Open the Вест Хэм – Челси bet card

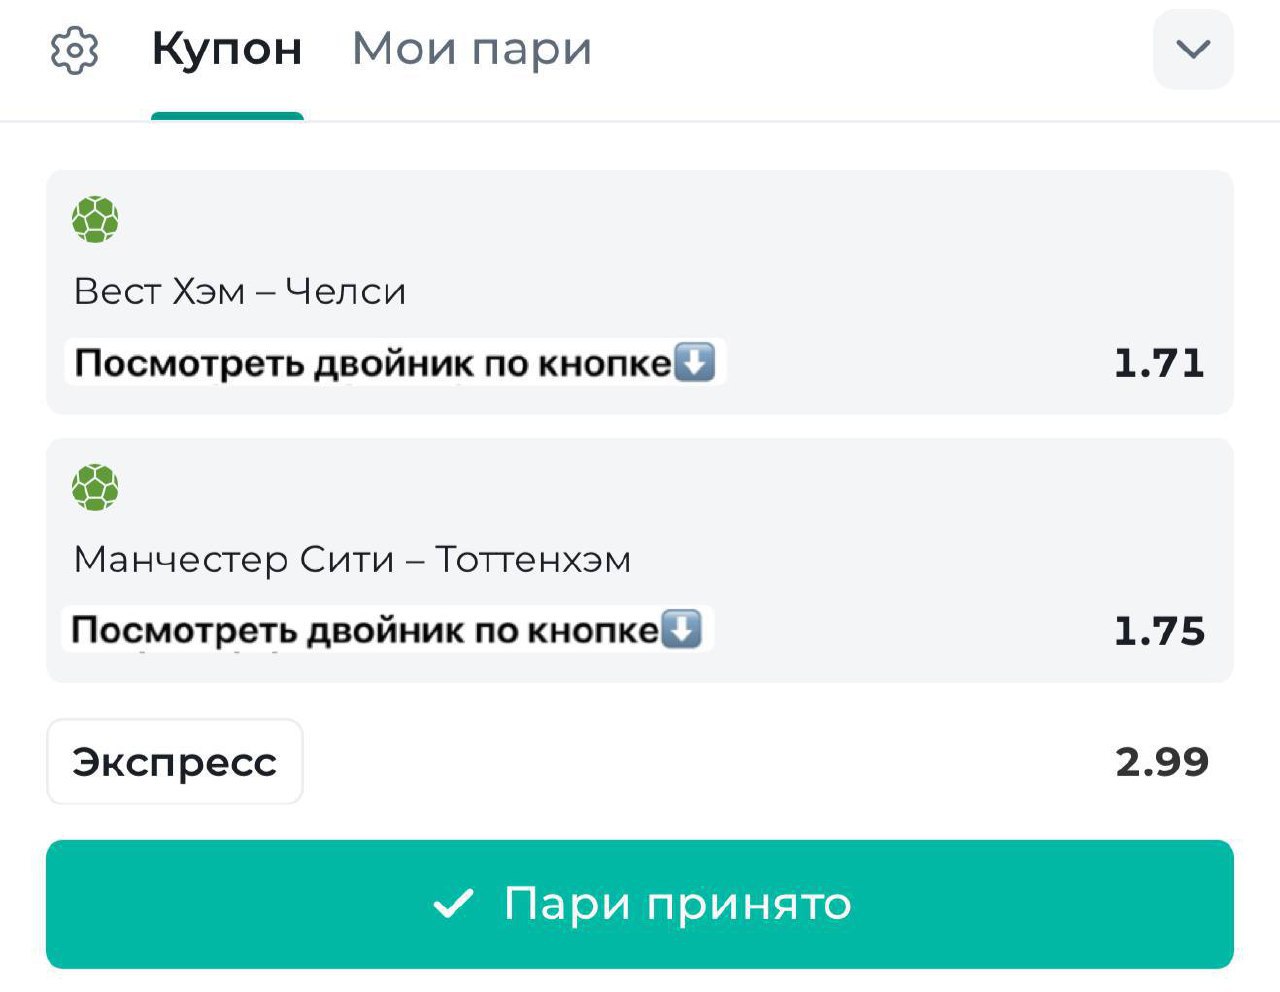pos(640,292)
